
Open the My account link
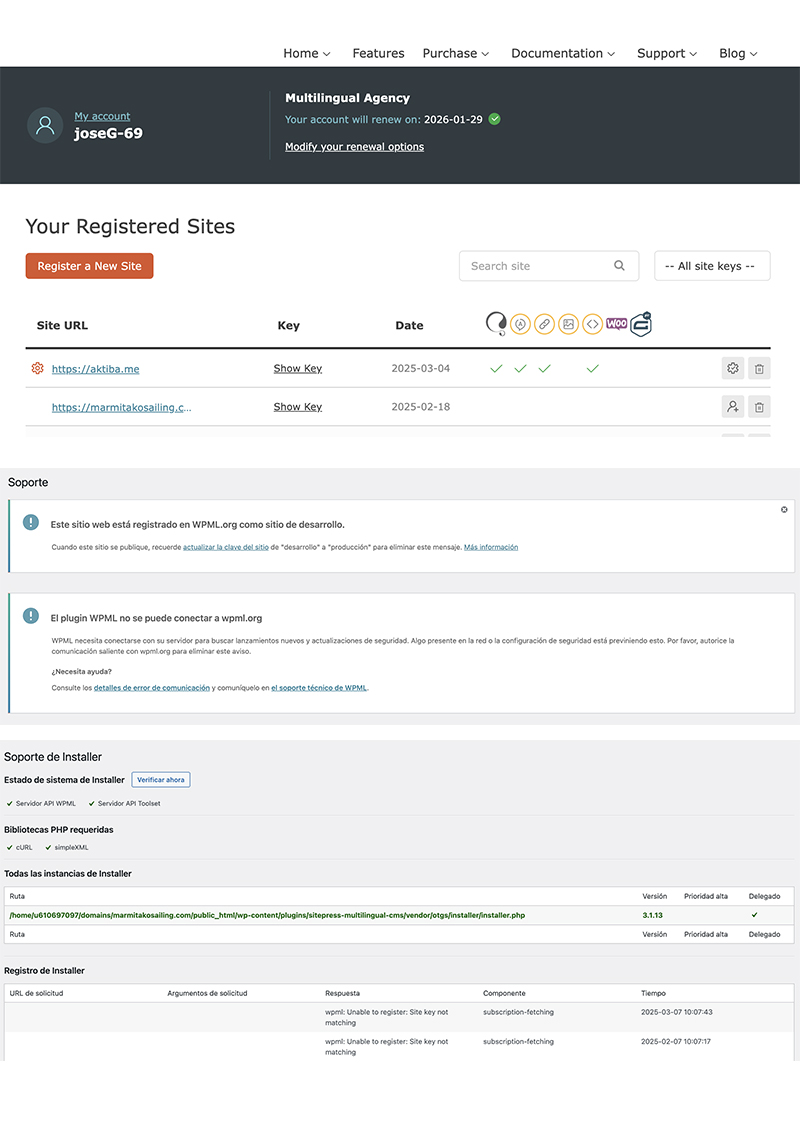[x=102, y=115]
